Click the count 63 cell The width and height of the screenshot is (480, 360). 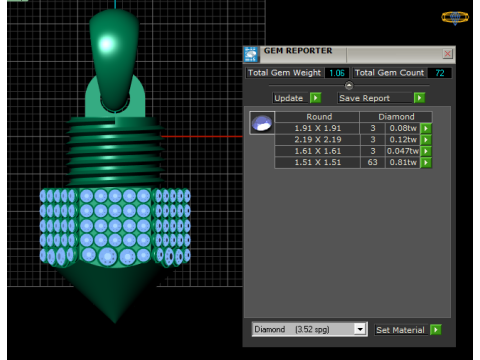point(373,162)
